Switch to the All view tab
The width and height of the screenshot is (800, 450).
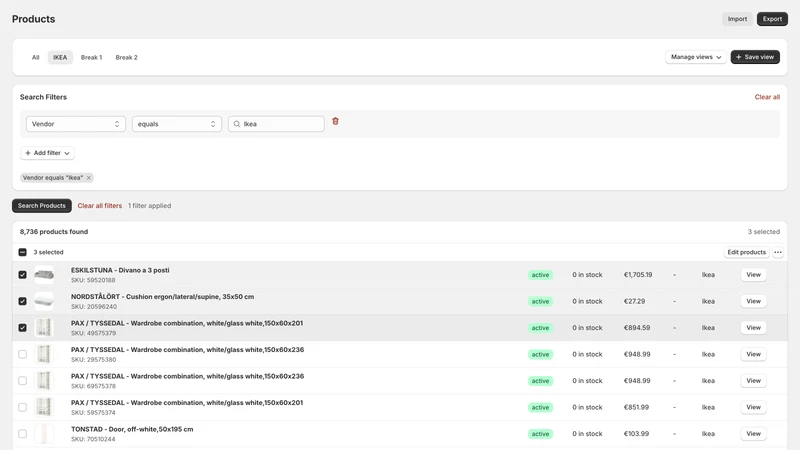click(36, 58)
